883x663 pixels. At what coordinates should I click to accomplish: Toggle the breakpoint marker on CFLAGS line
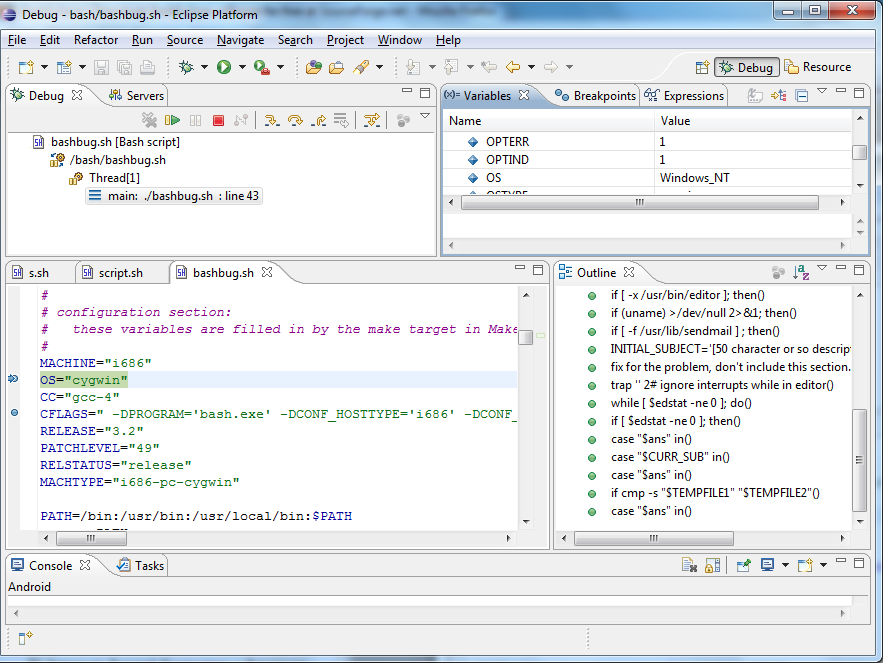click(14, 413)
